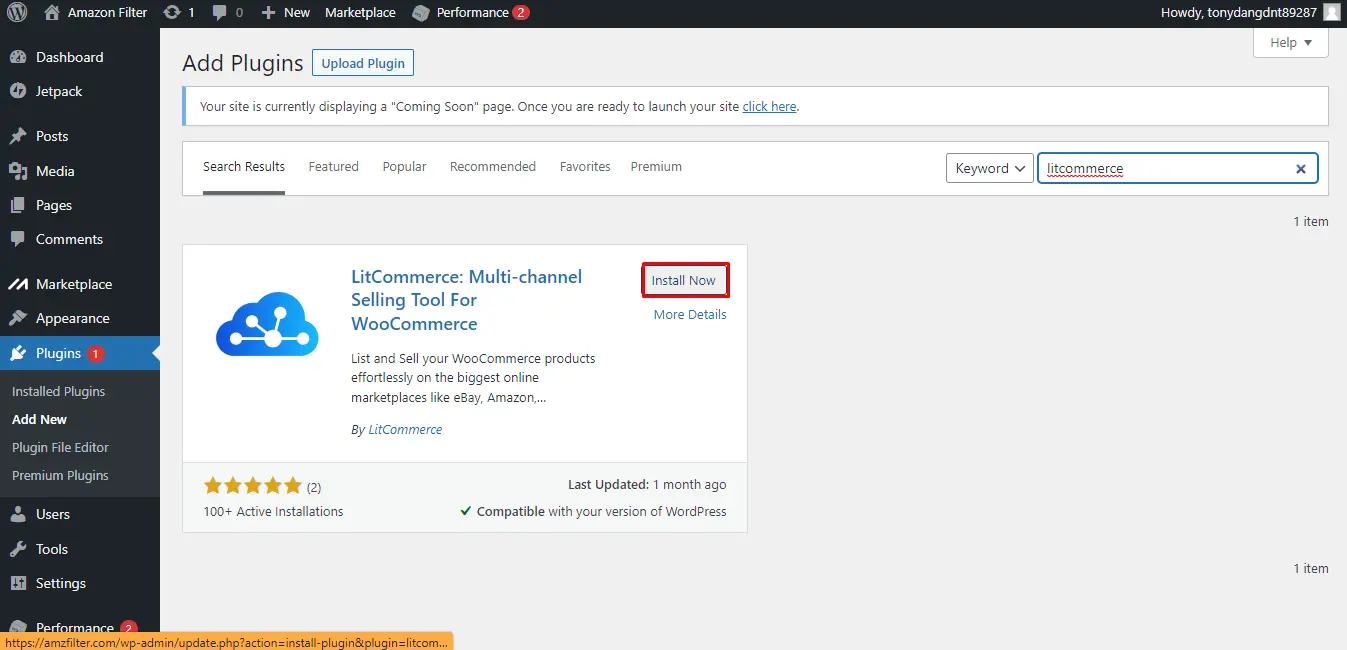1347x650 pixels.
Task: Click the plugin description paragraph
Action: click(474, 378)
